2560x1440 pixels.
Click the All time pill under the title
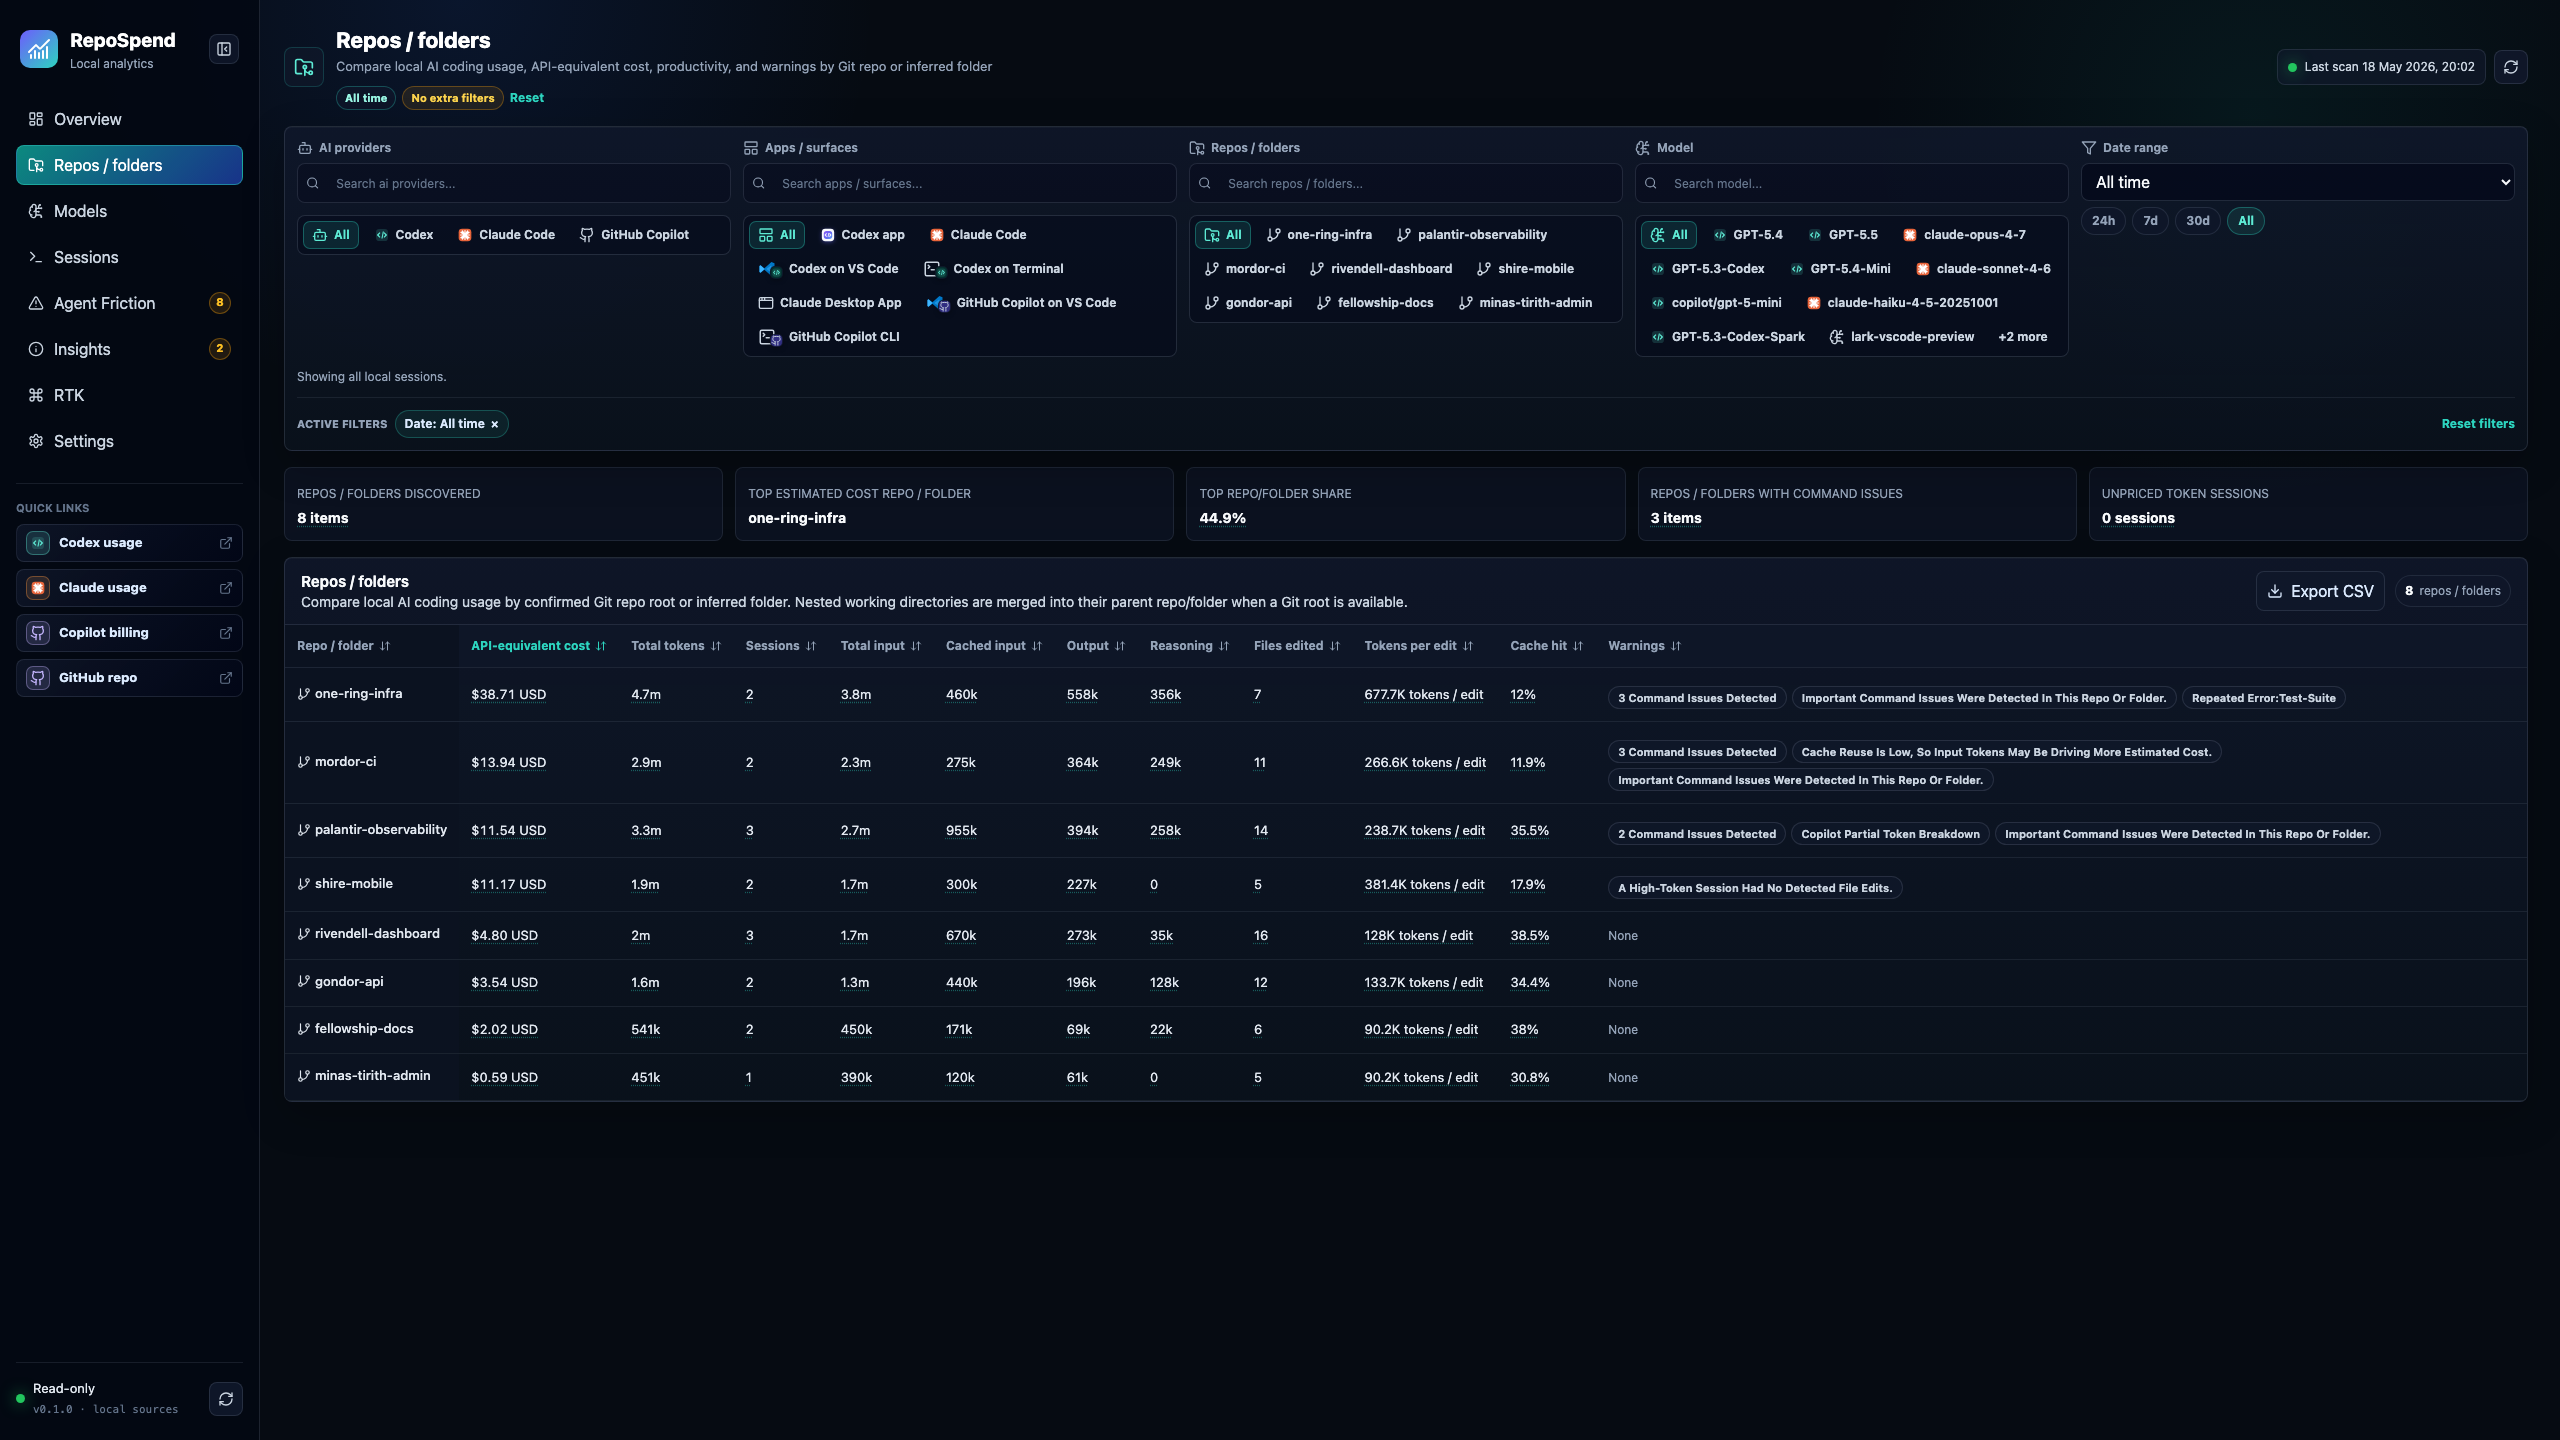[x=366, y=98]
